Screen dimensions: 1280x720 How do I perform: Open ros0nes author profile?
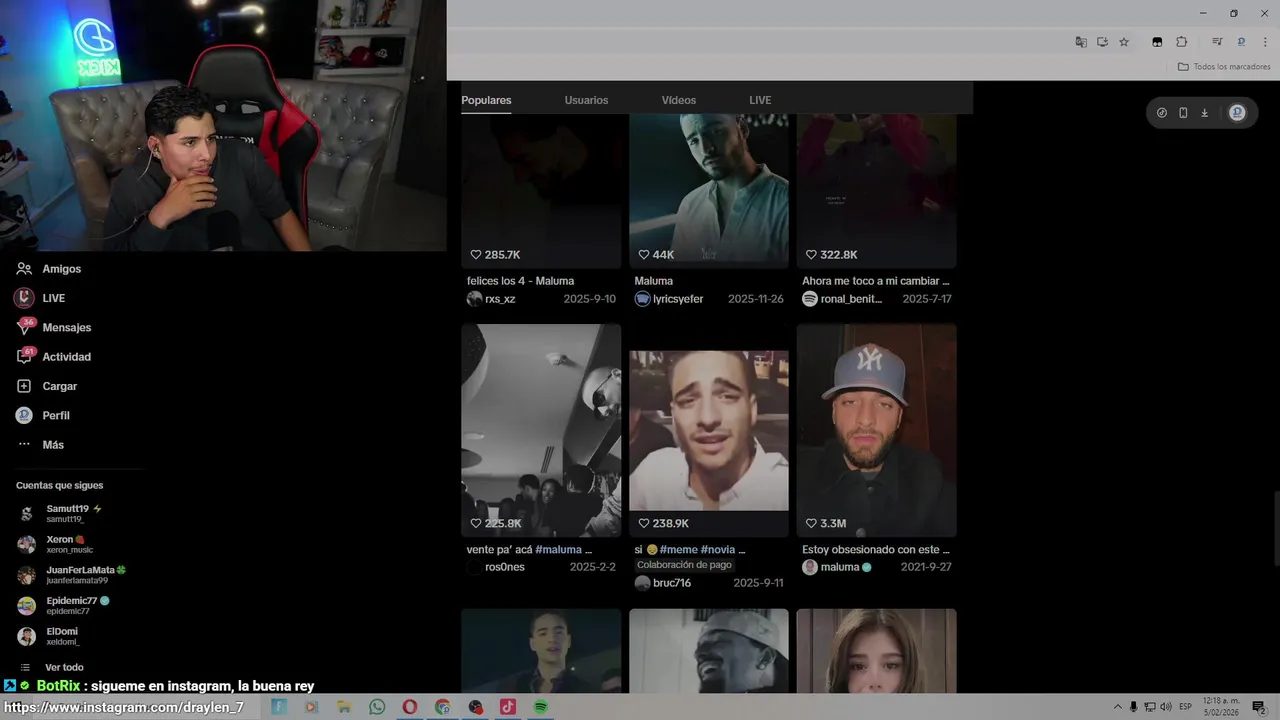pos(496,567)
